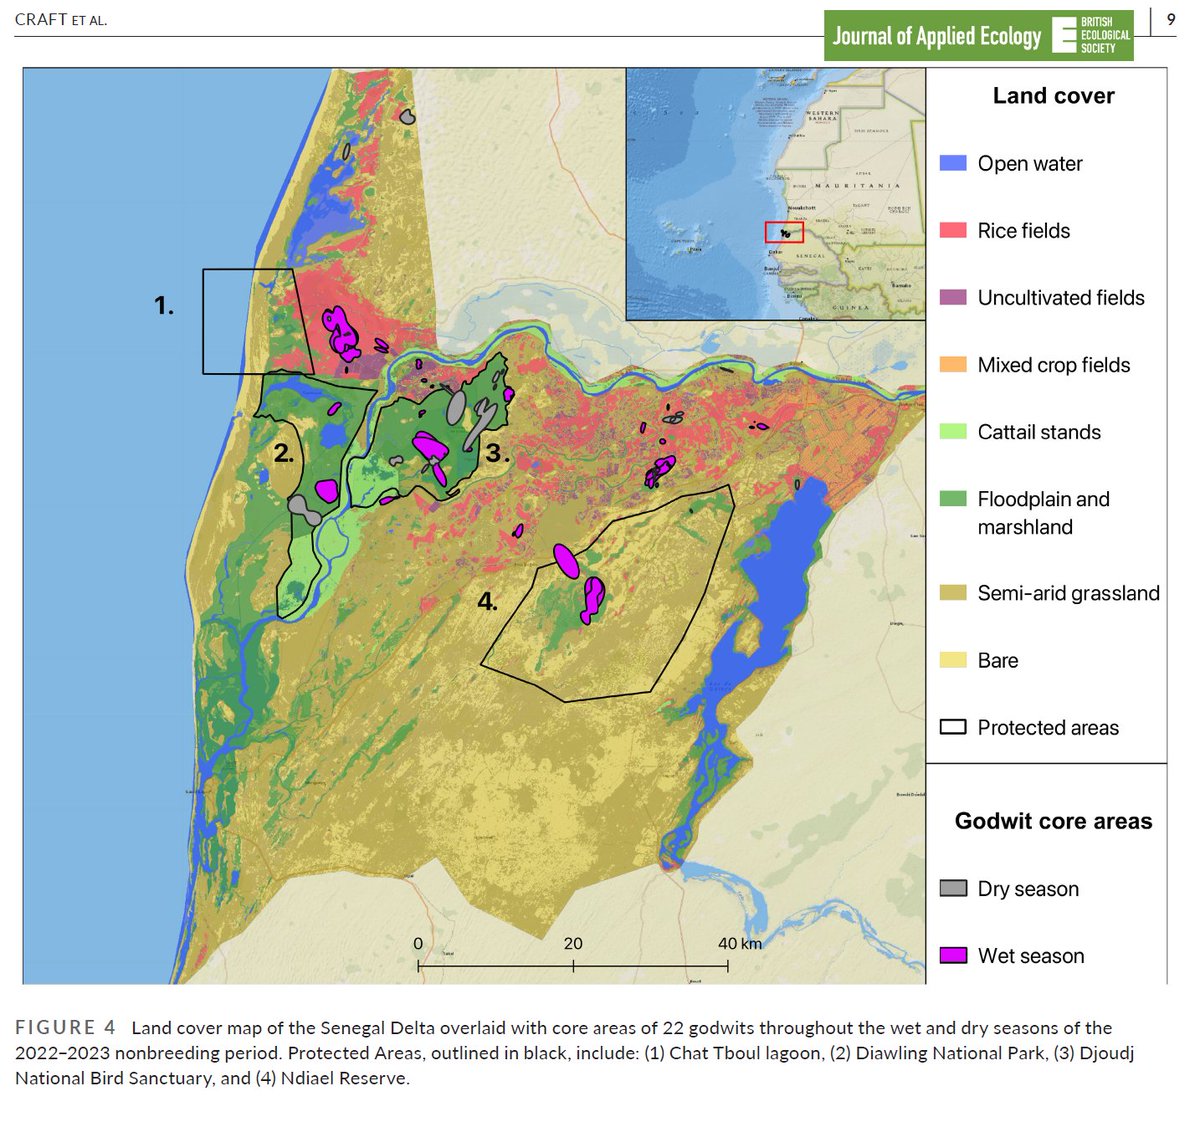Click the Semi-arid grassland swatch
The height and width of the screenshot is (1122, 1200).
pos(951,593)
